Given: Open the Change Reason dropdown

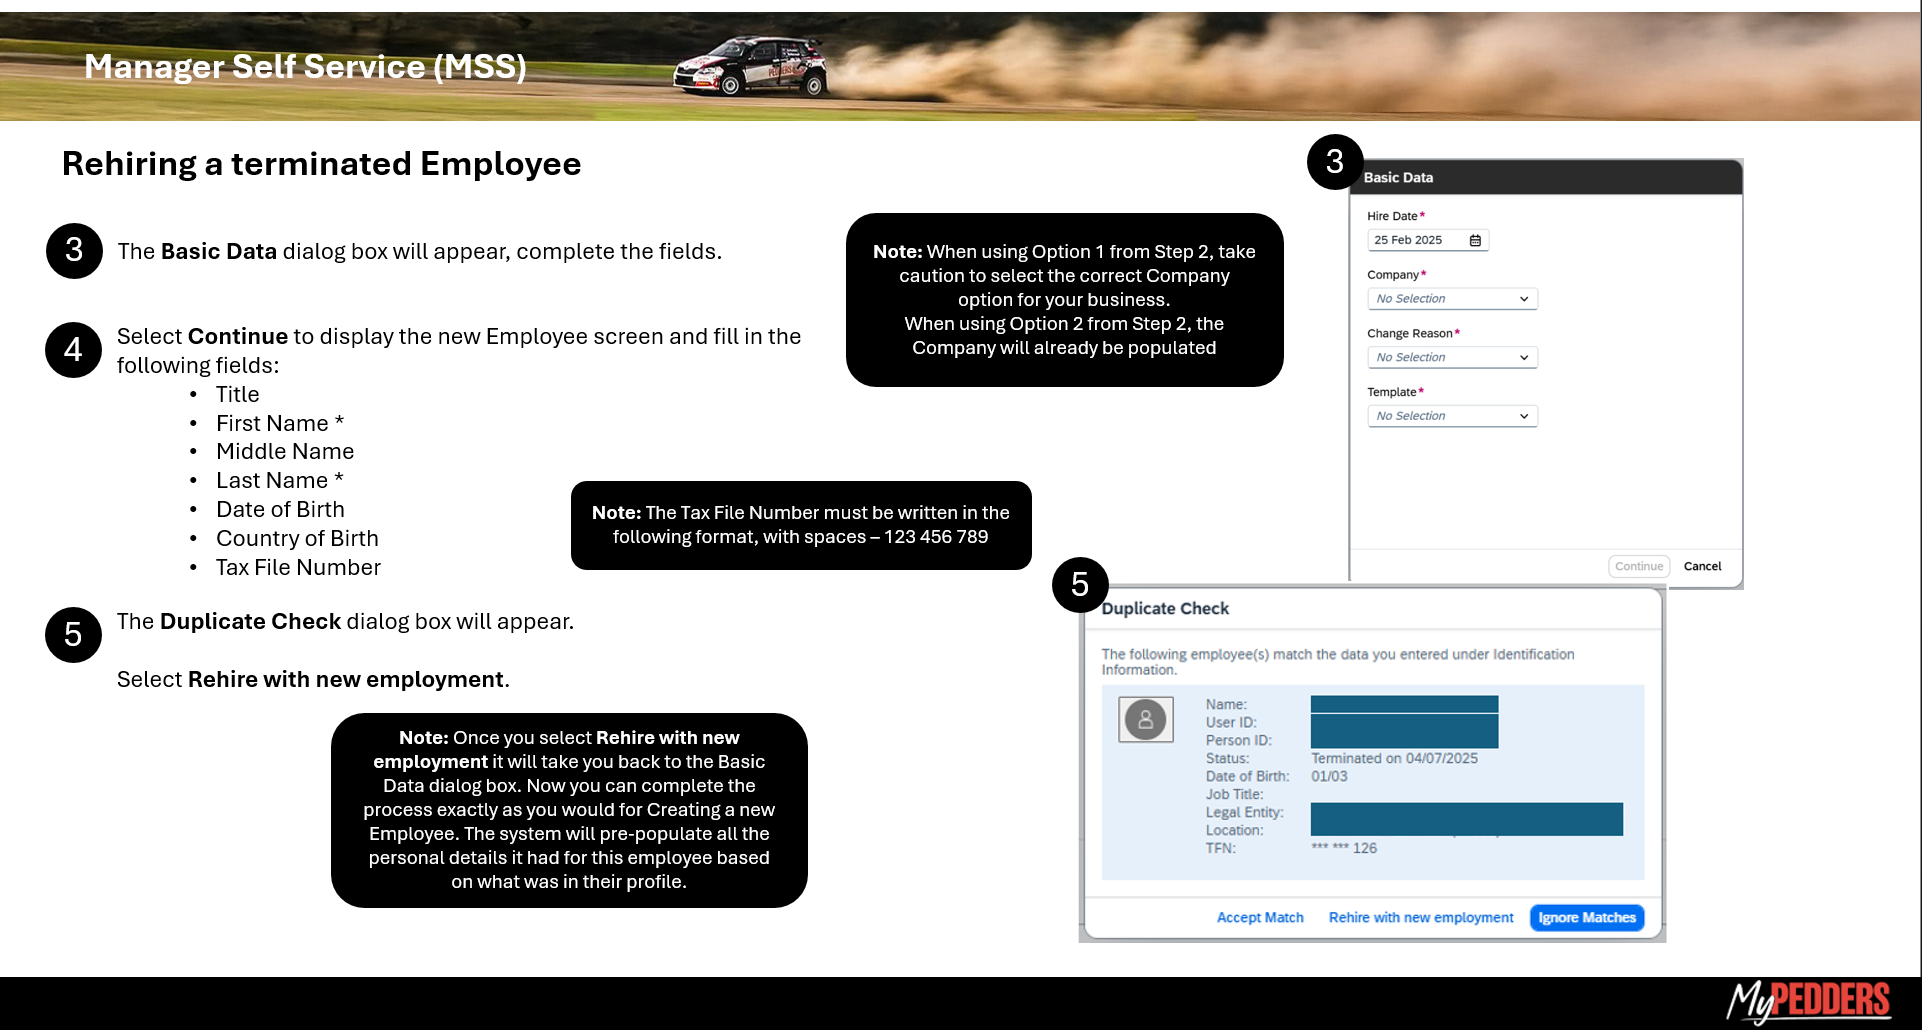Looking at the screenshot, I should [1452, 358].
